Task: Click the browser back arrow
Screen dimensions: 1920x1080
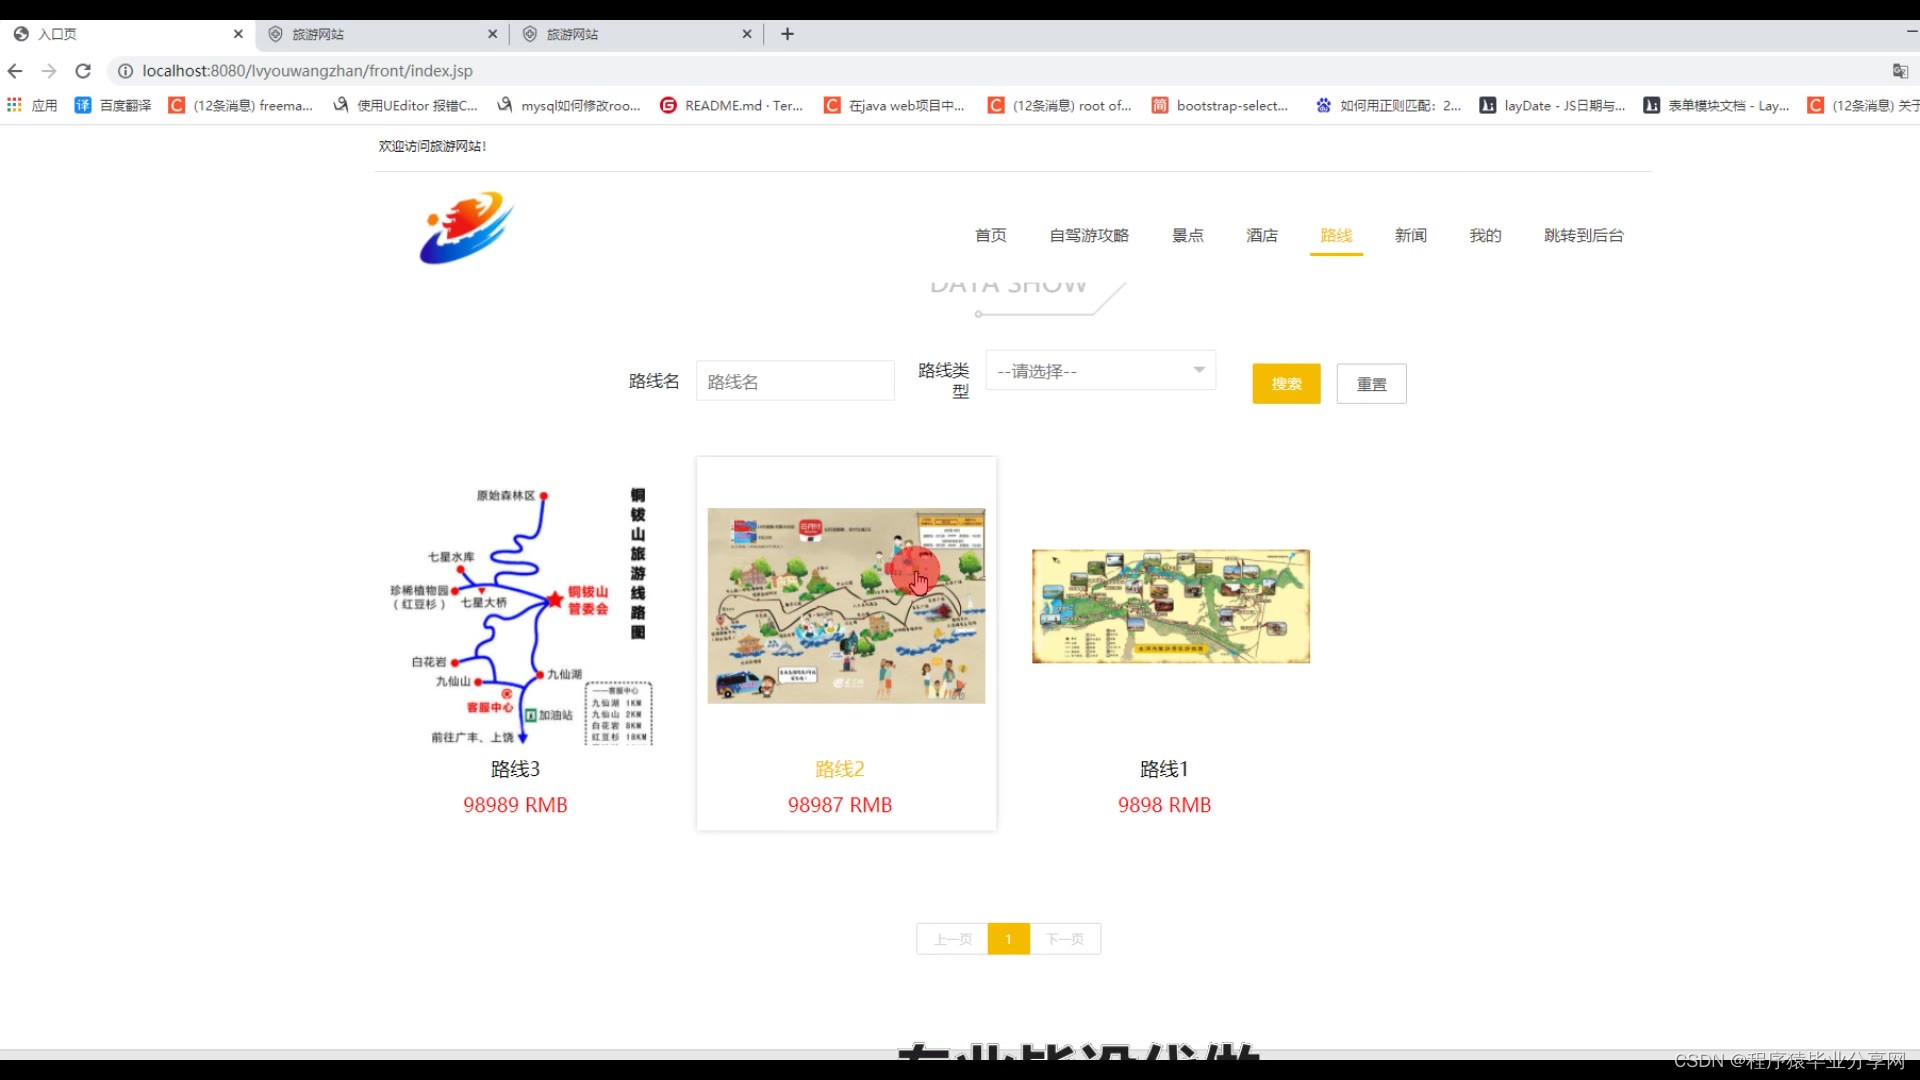Action: tap(15, 71)
